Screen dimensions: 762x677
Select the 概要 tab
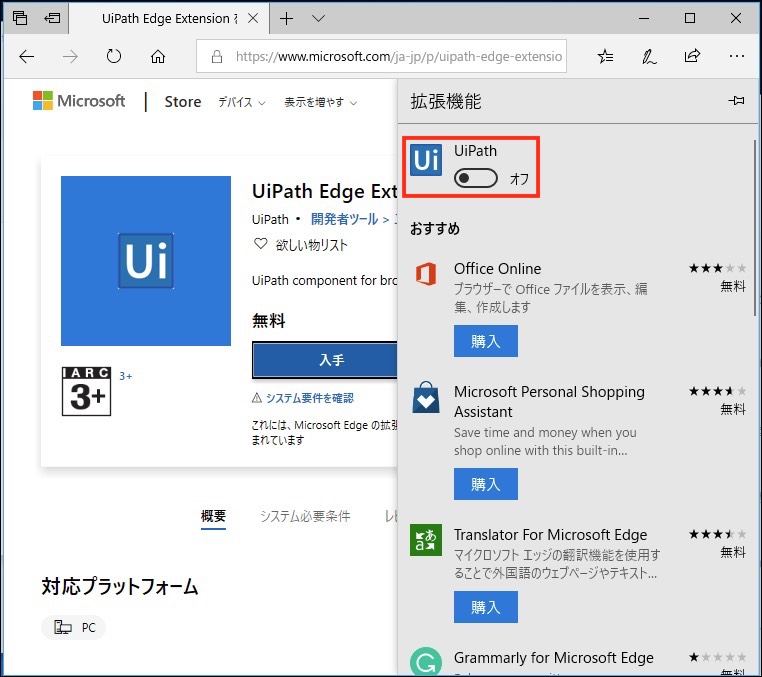click(x=213, y=516)
